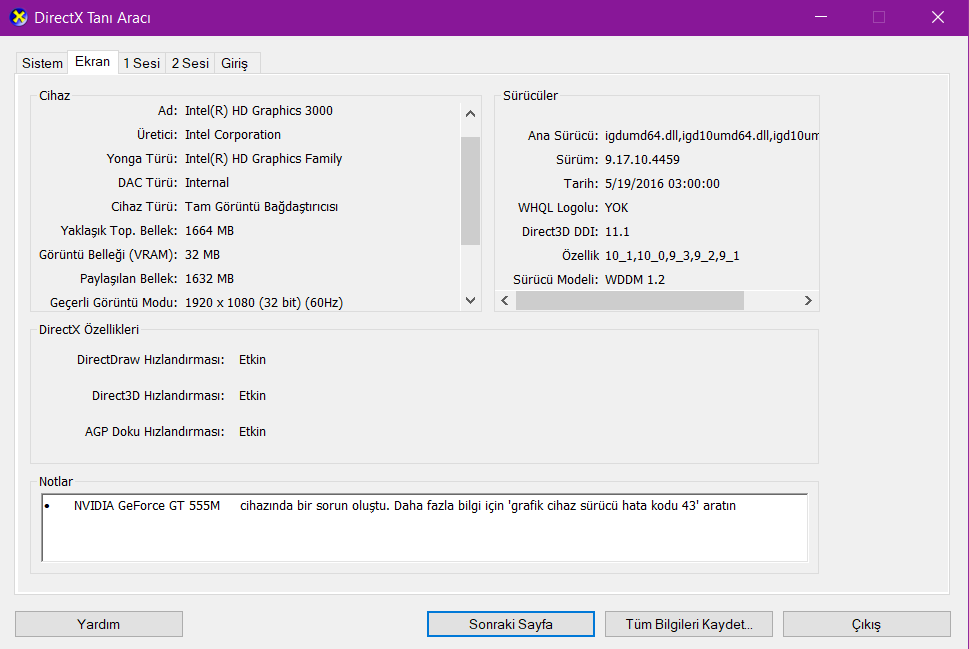This screenshot has width=969, height=649.
Task: Click Sürücüler scroll right arrow
Action: pyautogui.click(x=808, y=300)
